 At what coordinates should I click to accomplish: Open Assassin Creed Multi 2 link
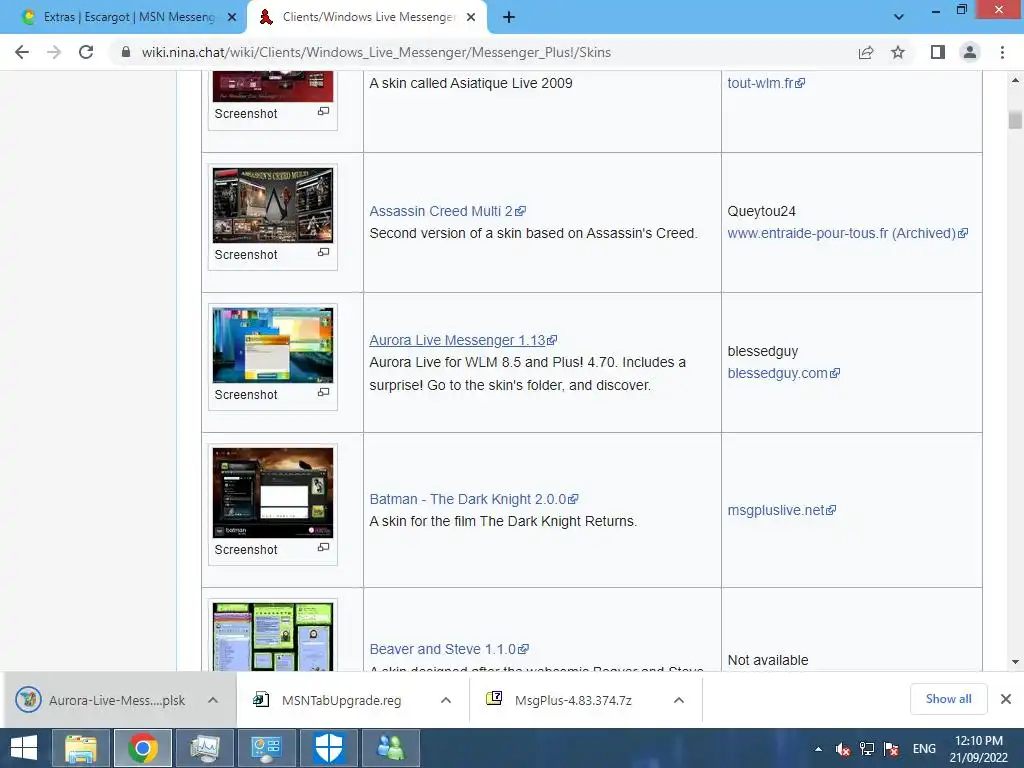pyautogui.click(x=447, y=211)
